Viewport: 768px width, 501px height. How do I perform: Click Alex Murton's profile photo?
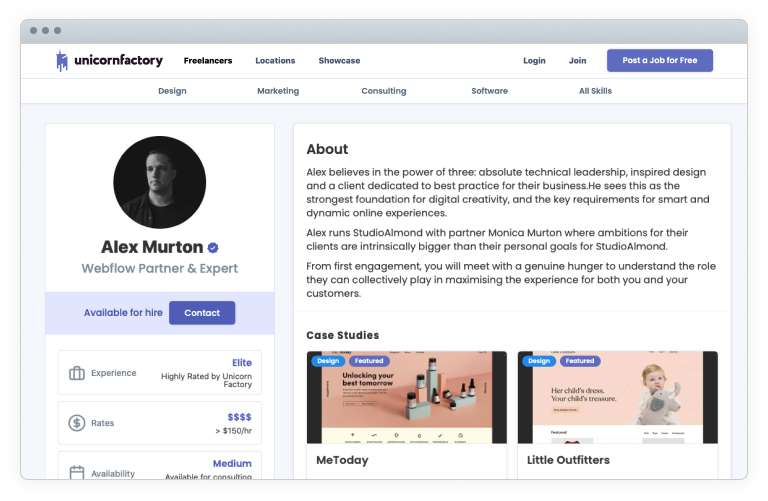pos(160,182)
